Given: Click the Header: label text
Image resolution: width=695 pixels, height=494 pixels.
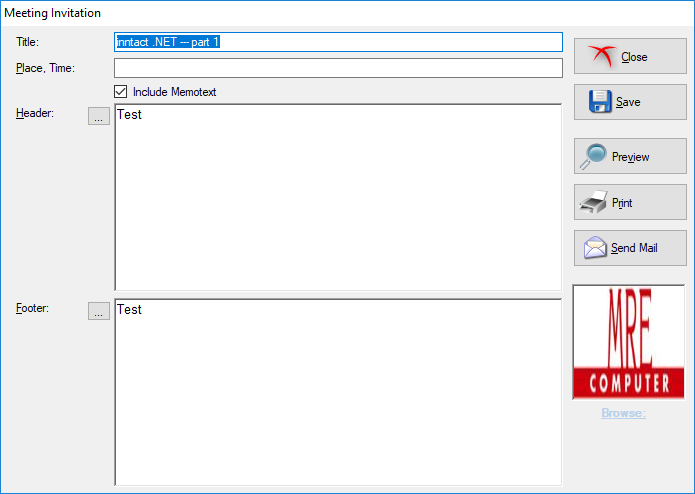Looking at the screenshot, I should (35, 113).
